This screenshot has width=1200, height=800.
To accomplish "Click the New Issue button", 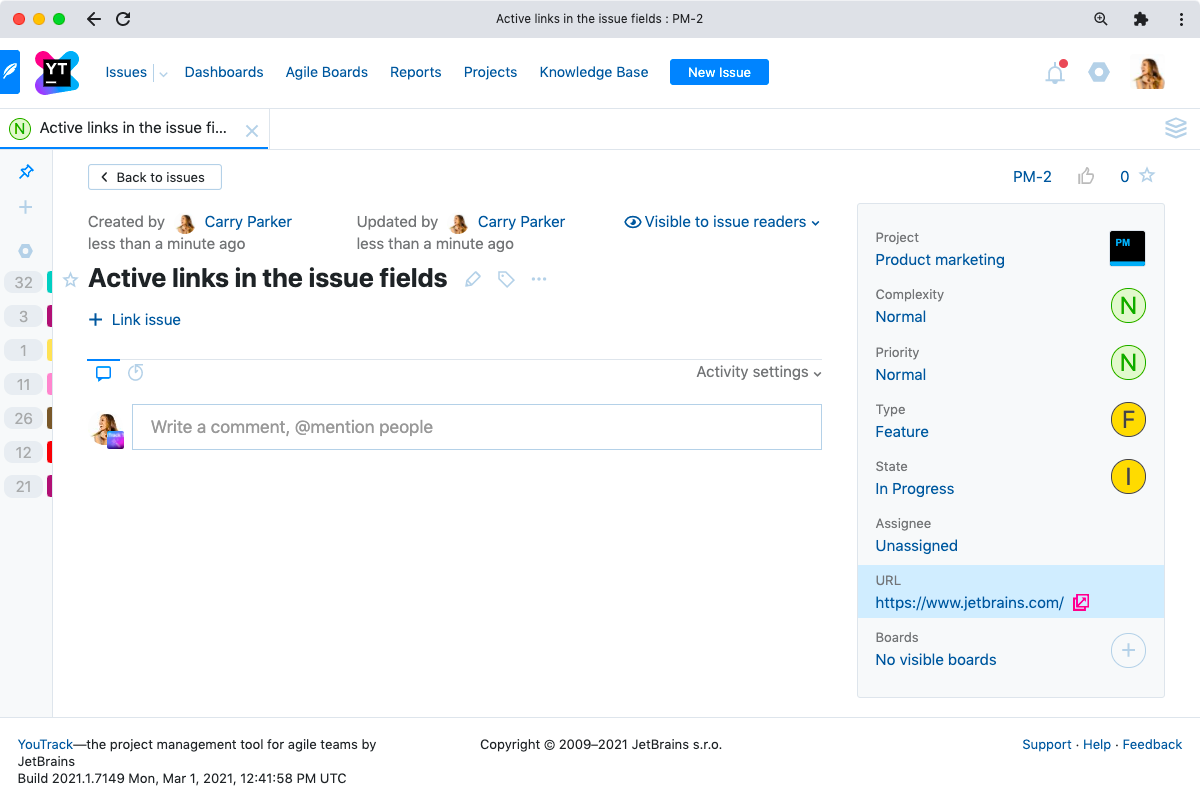I will click(x=719, y=72).
